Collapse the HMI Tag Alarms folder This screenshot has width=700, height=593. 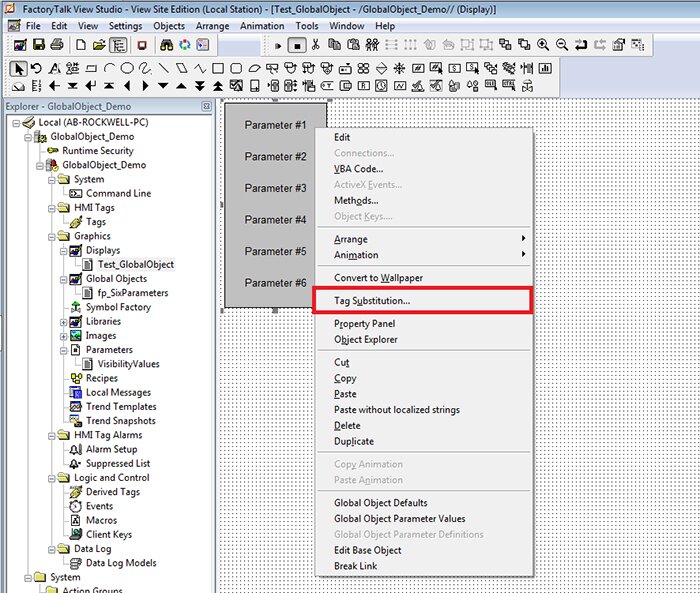click(x=52, y=436)
